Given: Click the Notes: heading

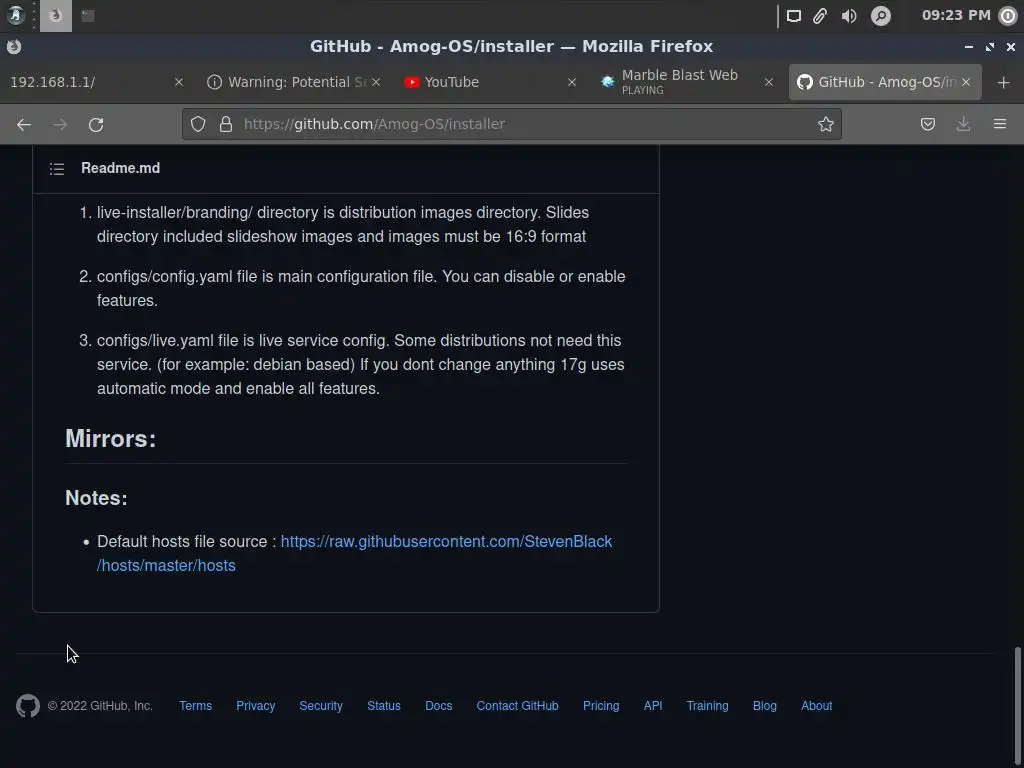Looking at the screenshot, I should point(96,498).
